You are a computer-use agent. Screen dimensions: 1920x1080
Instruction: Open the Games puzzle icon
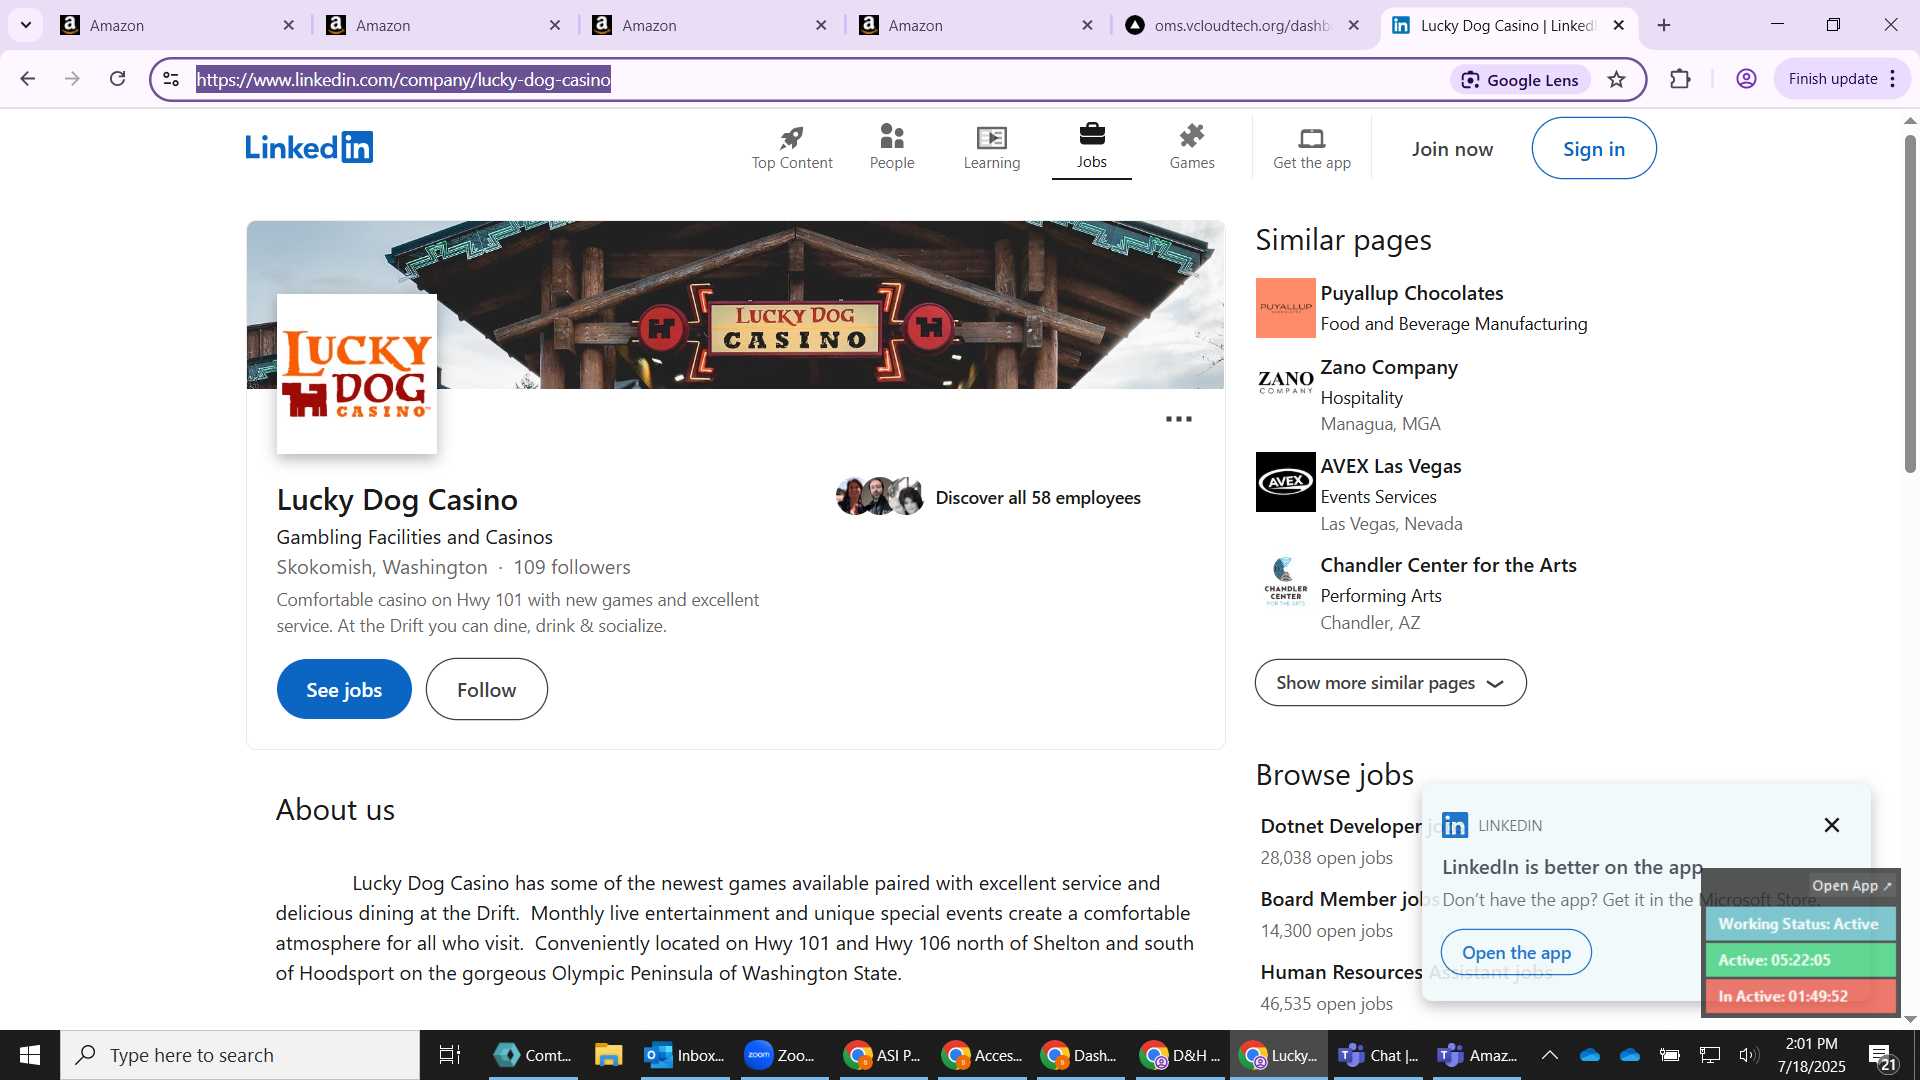(x=1192, y=148)
